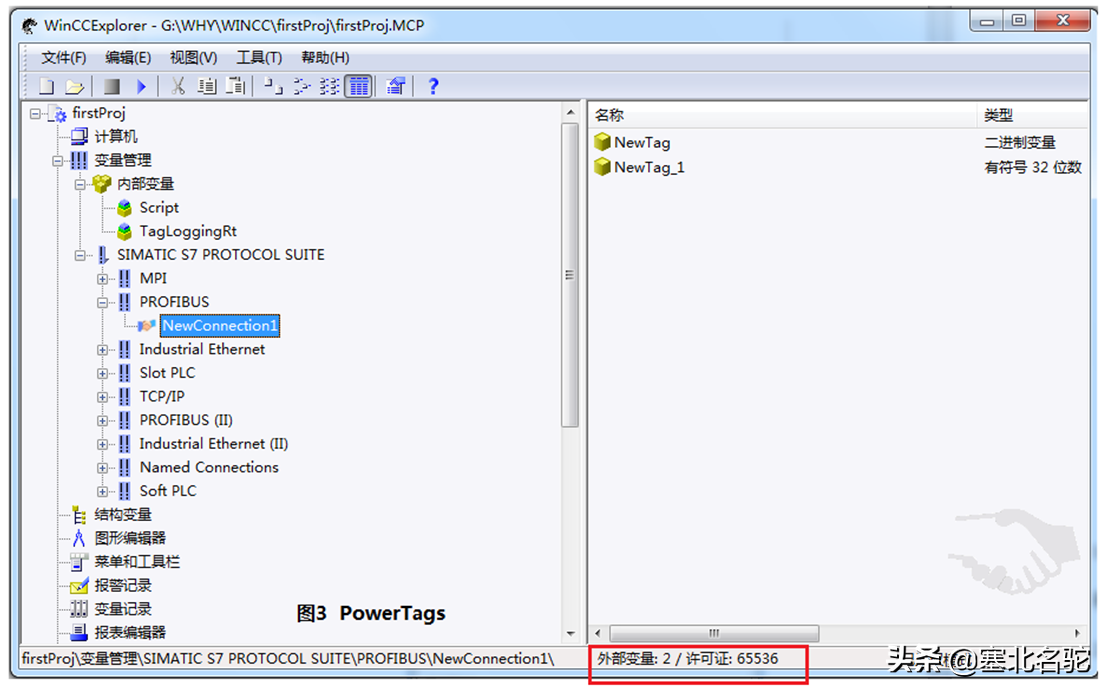Click the tag list horizontal scrollbar
The width and height of the screenshot is (1111, 695).
[714, 633]
